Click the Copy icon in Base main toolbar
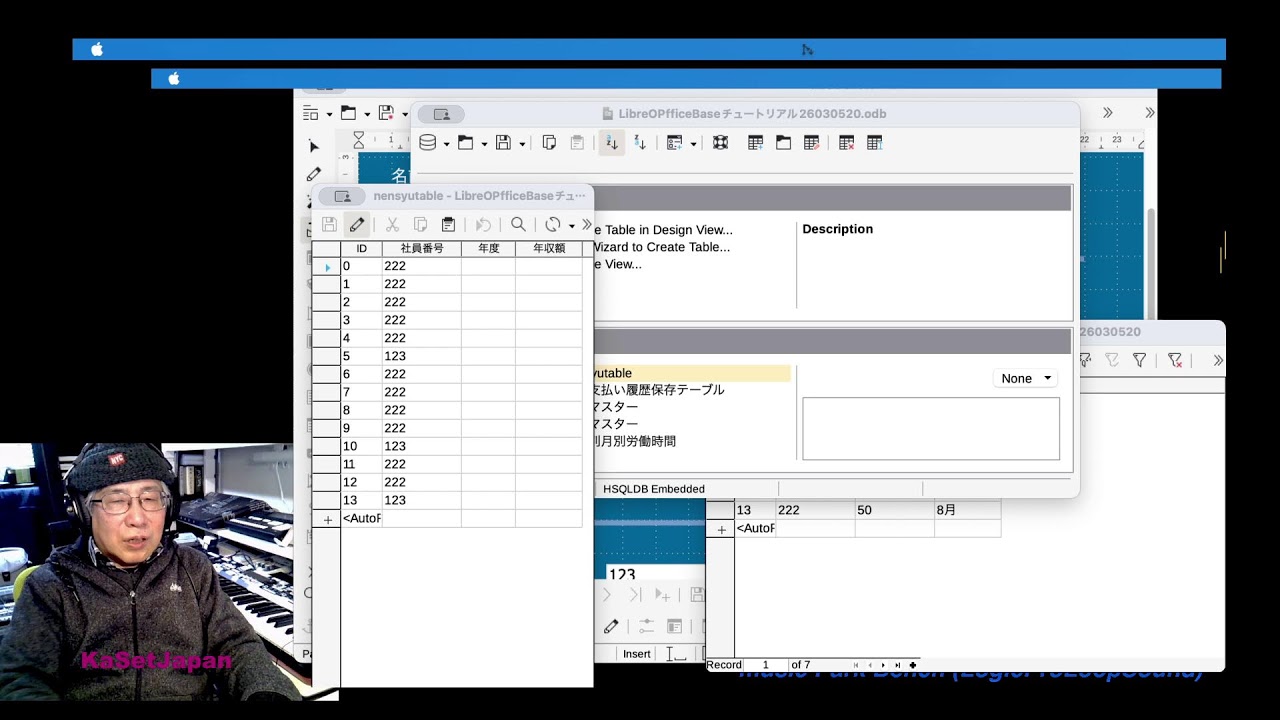The image size is (1280, 720). pyautogui.click(x=549, y=143)
